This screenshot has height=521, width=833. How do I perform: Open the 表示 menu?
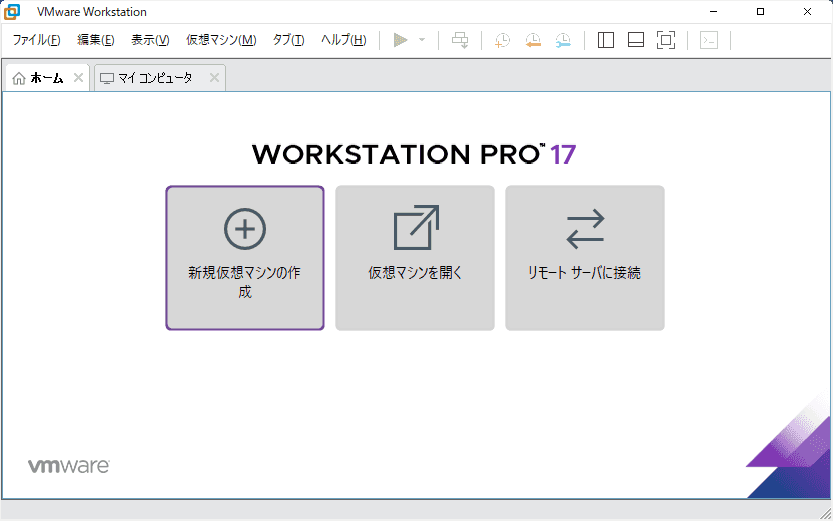pos(150,40)
